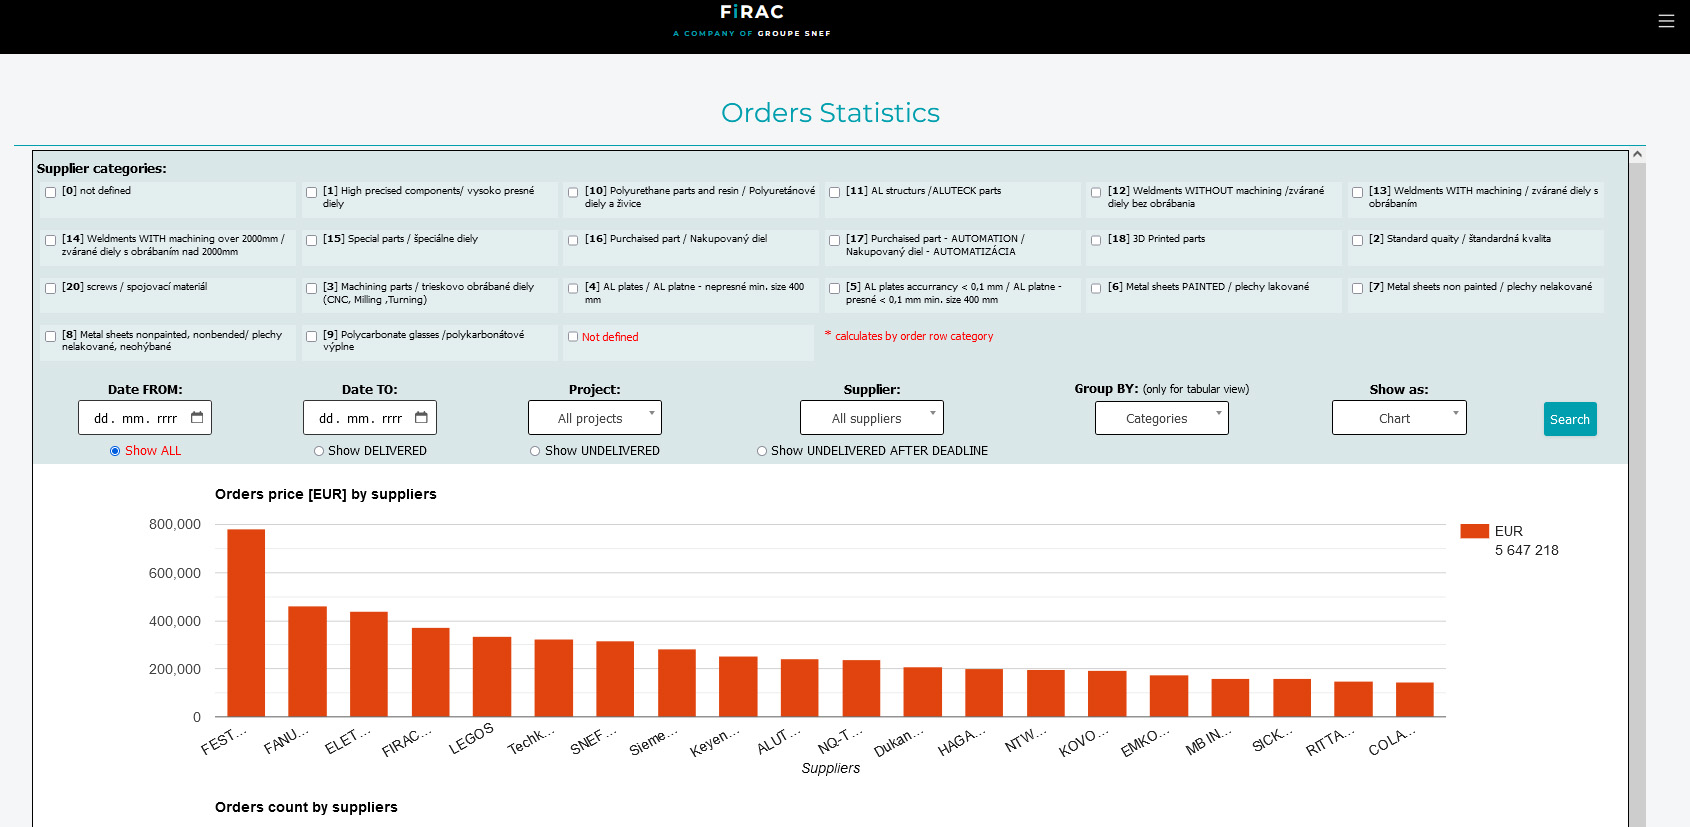Select Show UNDELIVERED AFTER DEADLINE option

coord(762,451)
